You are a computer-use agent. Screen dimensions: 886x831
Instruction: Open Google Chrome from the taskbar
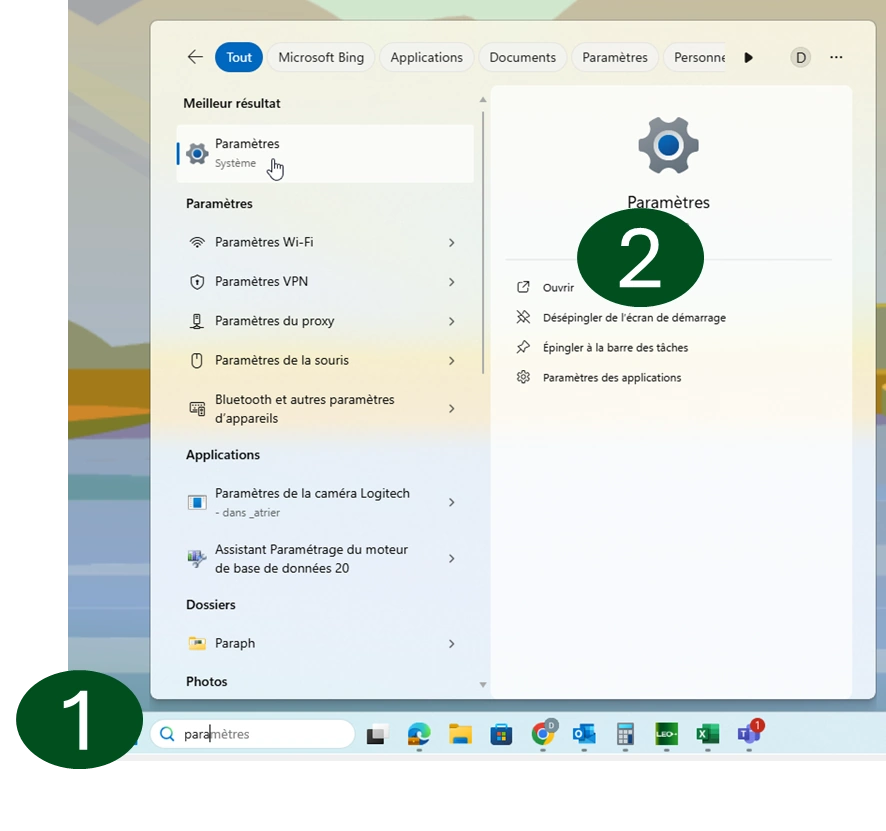[543, 735]
